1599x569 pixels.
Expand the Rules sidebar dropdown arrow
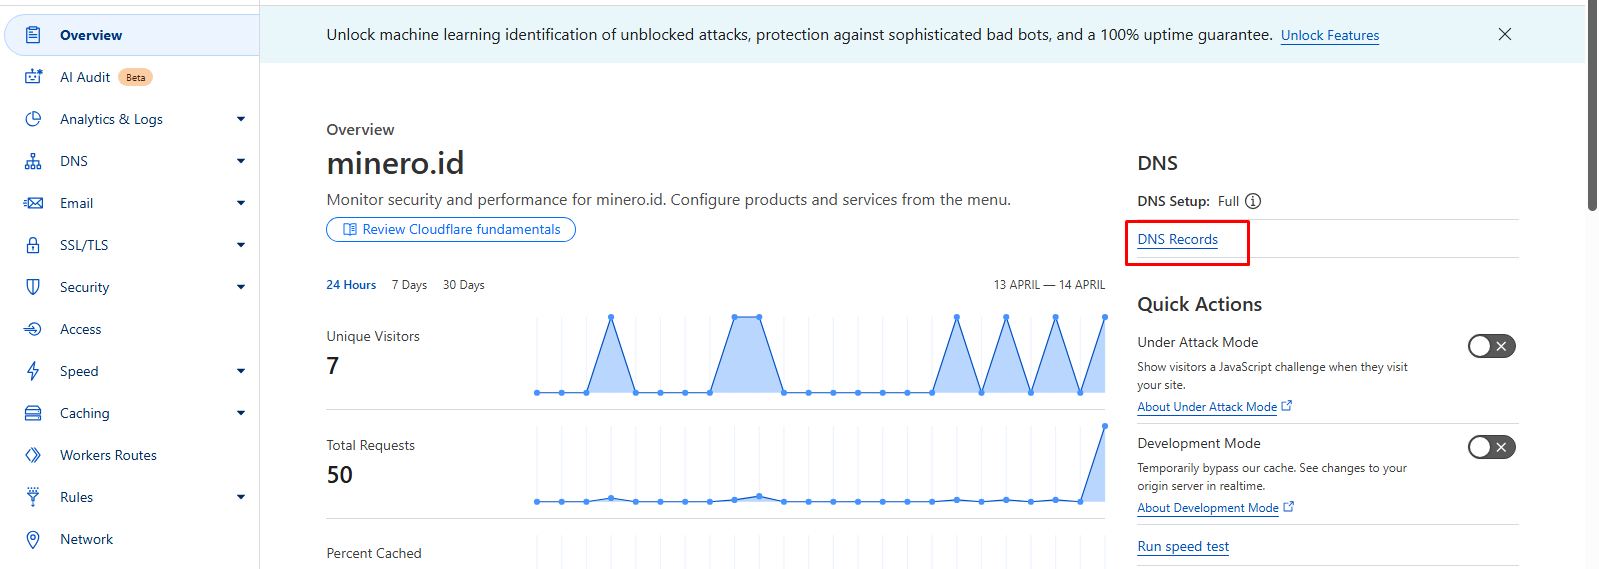tap(241, 497)
